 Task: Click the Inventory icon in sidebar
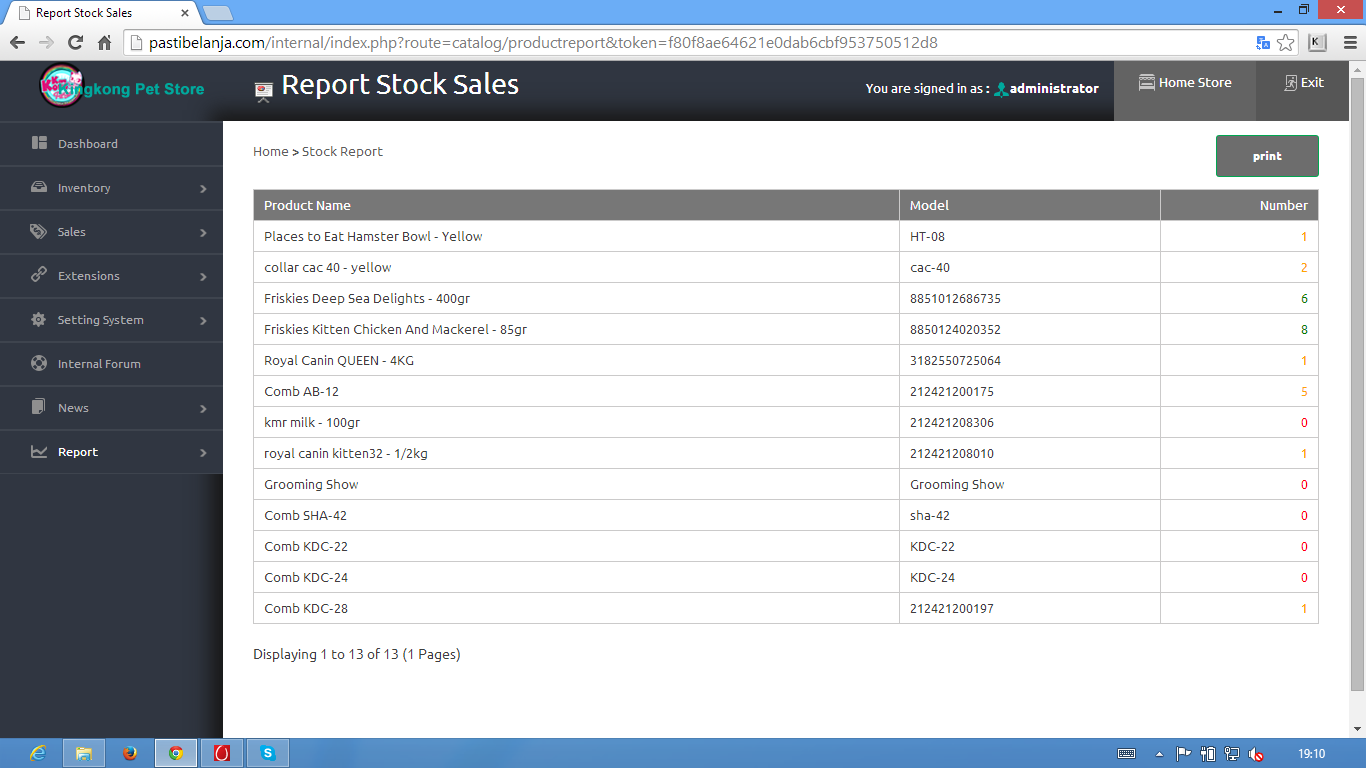[40, 187]
